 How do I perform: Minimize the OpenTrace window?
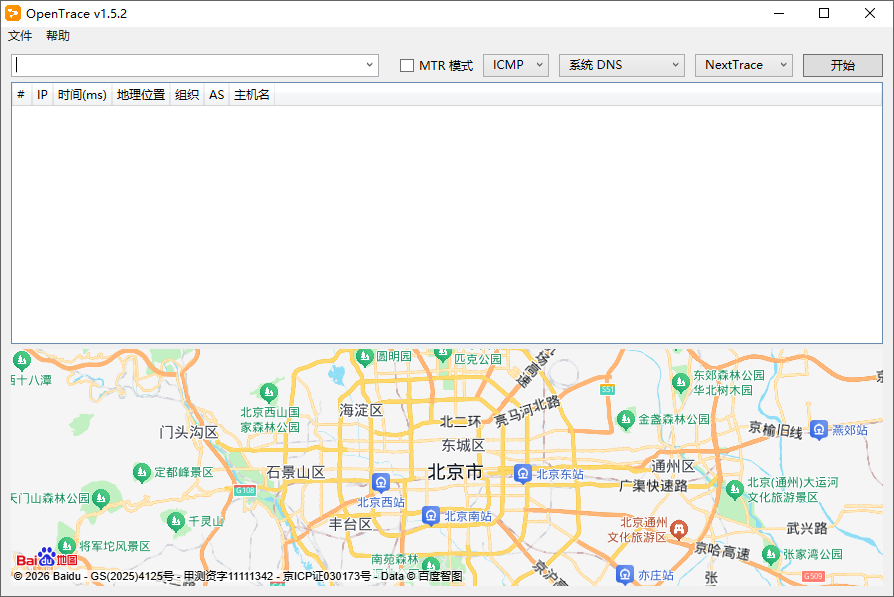(779, 13)
